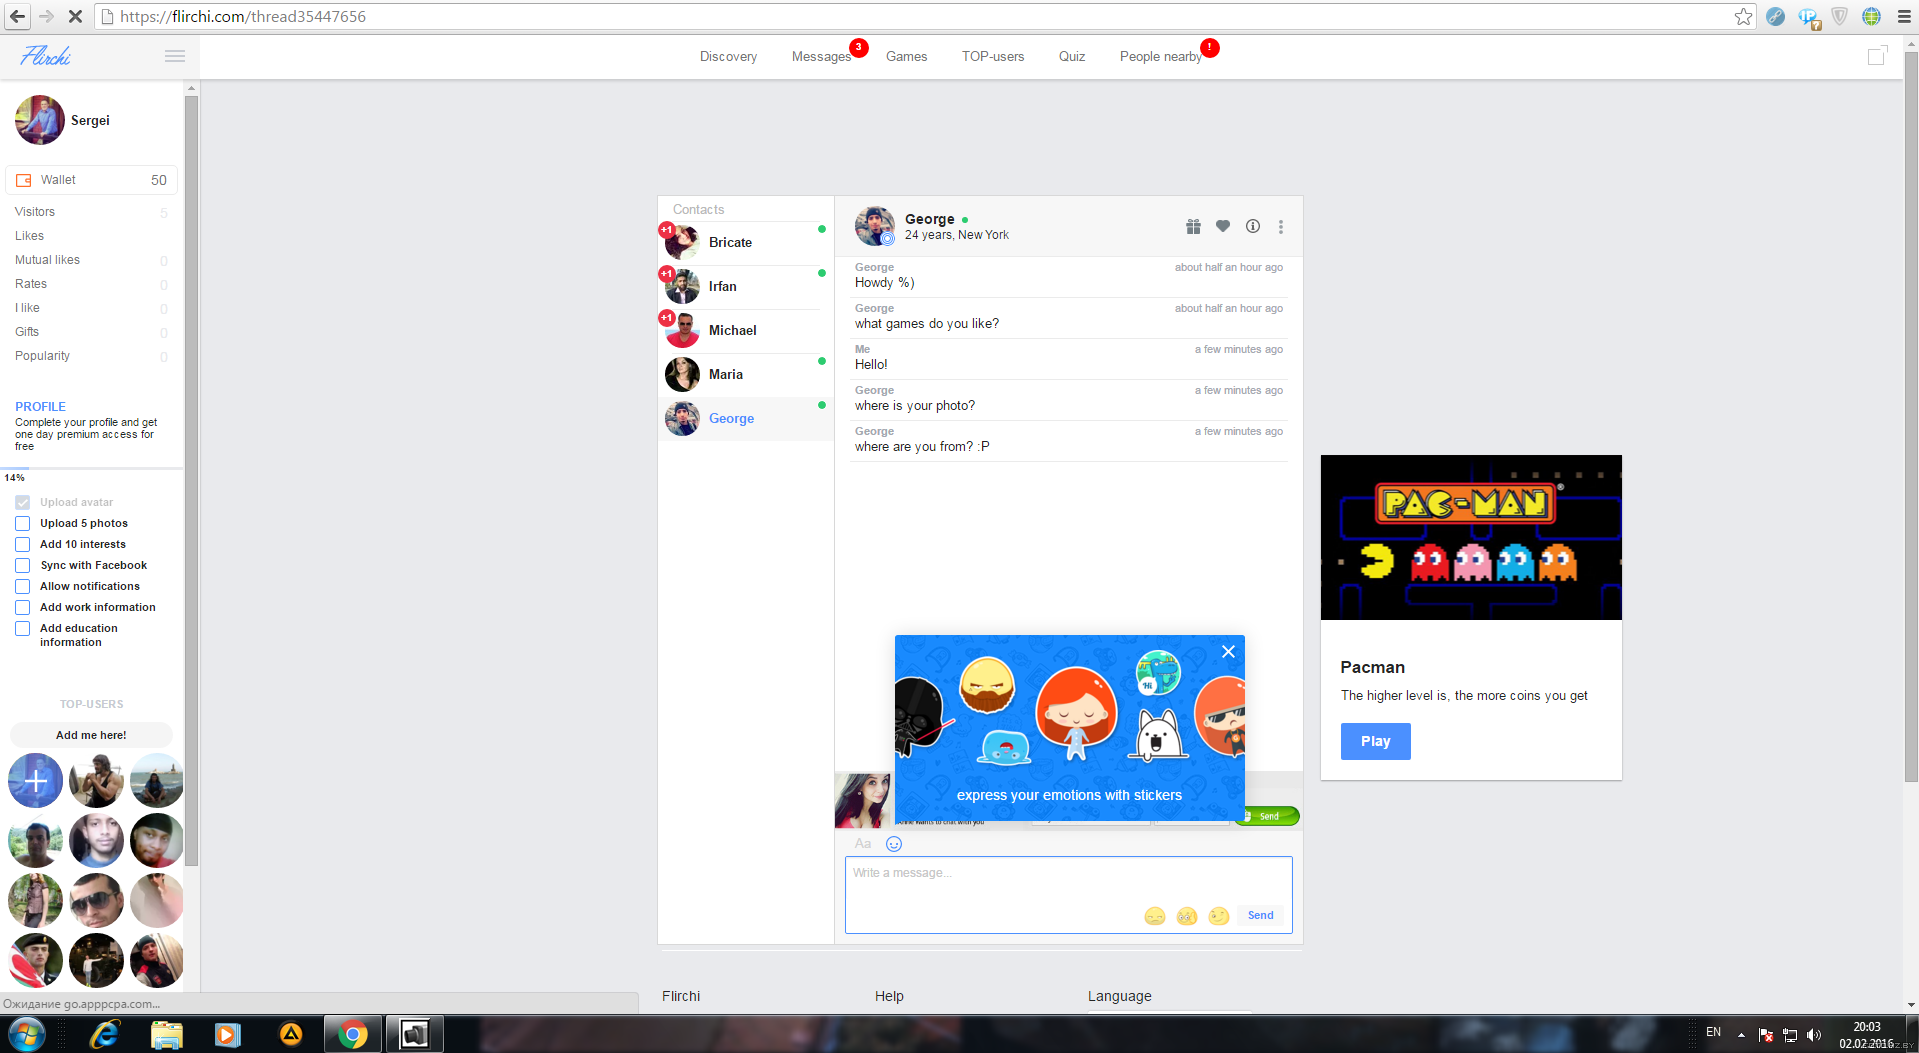Screen dimensions: 1919x1053
Task: Click Help link in footer
Action: click(889, 996)
